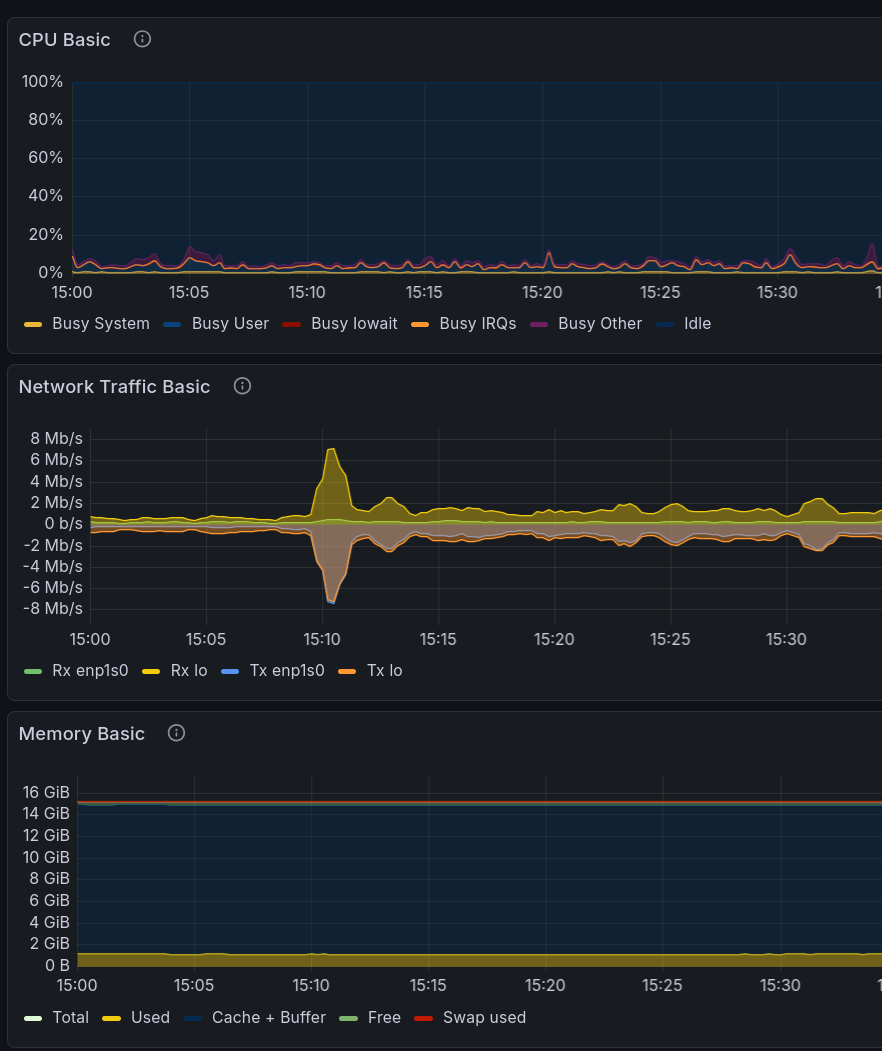
Task: Toggle the Busy Other series
Action: (x=600, y=323)
